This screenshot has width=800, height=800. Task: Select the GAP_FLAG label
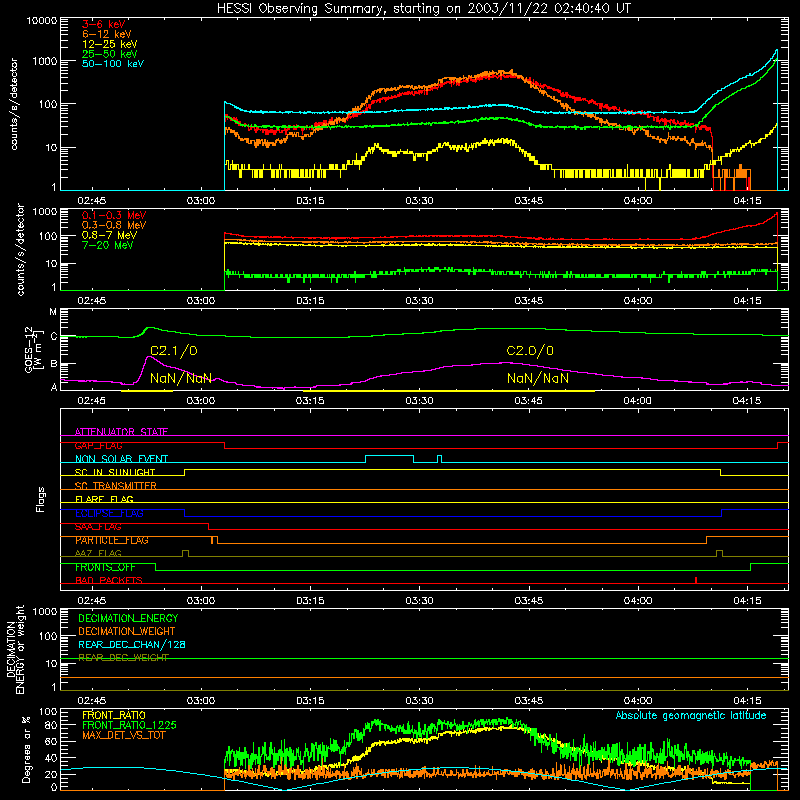tap(98, 445)
